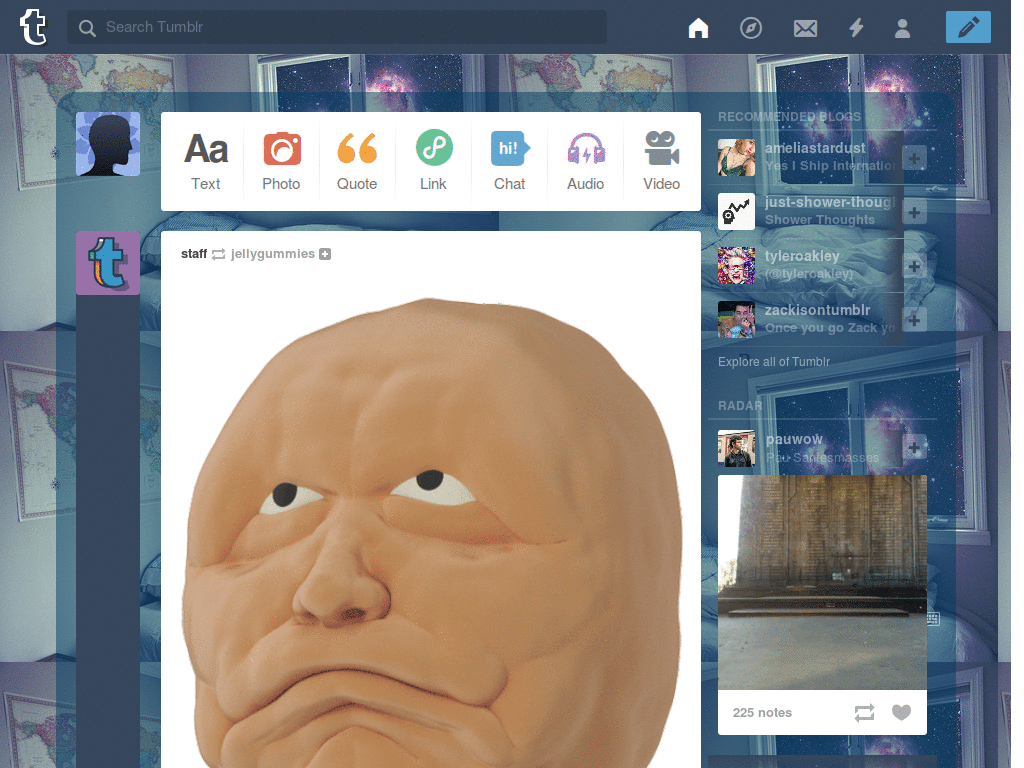Image resolution: width=1024 pixels, height=768 pixels.
Task: Click the Tumblr logo in the header
Action: pyautogui.click(x=33, y=27)
